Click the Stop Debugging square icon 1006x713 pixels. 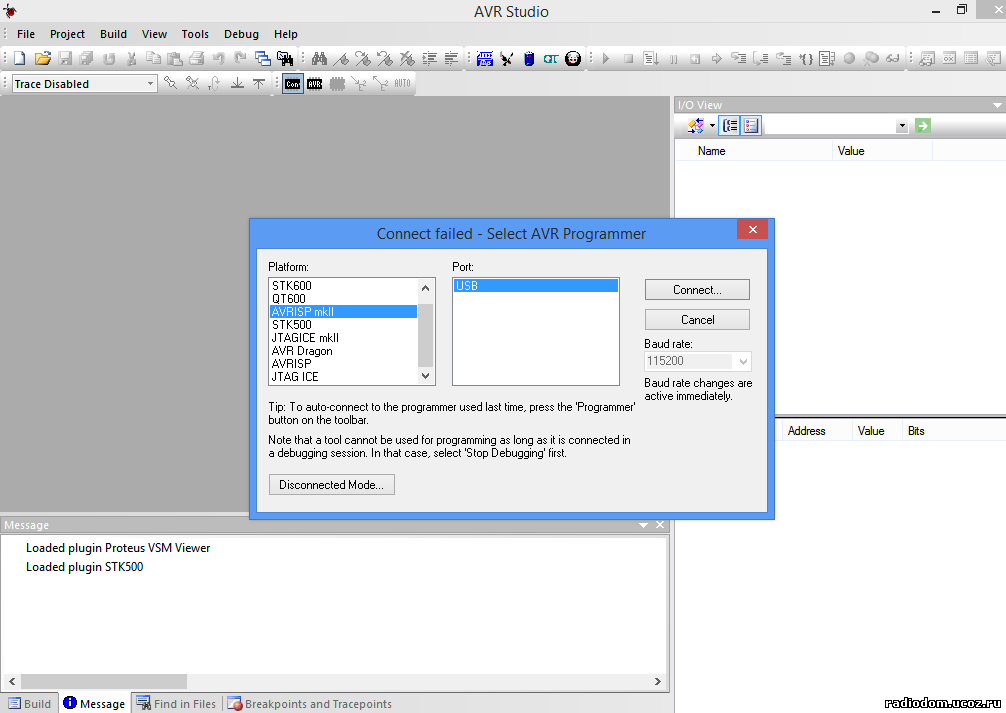628,58
